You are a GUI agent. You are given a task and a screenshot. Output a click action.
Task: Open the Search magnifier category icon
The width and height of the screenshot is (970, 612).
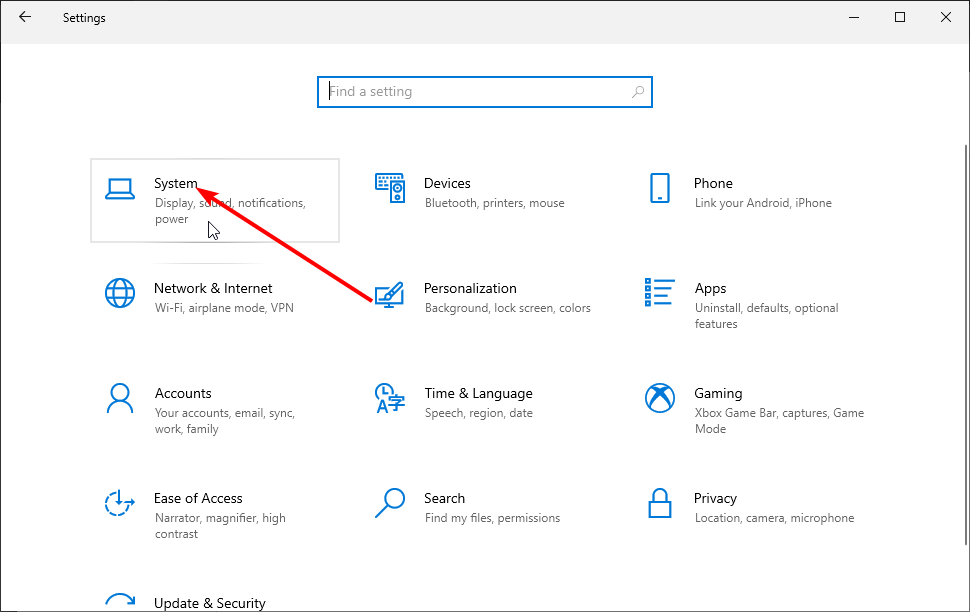click(x=390, y=503)
